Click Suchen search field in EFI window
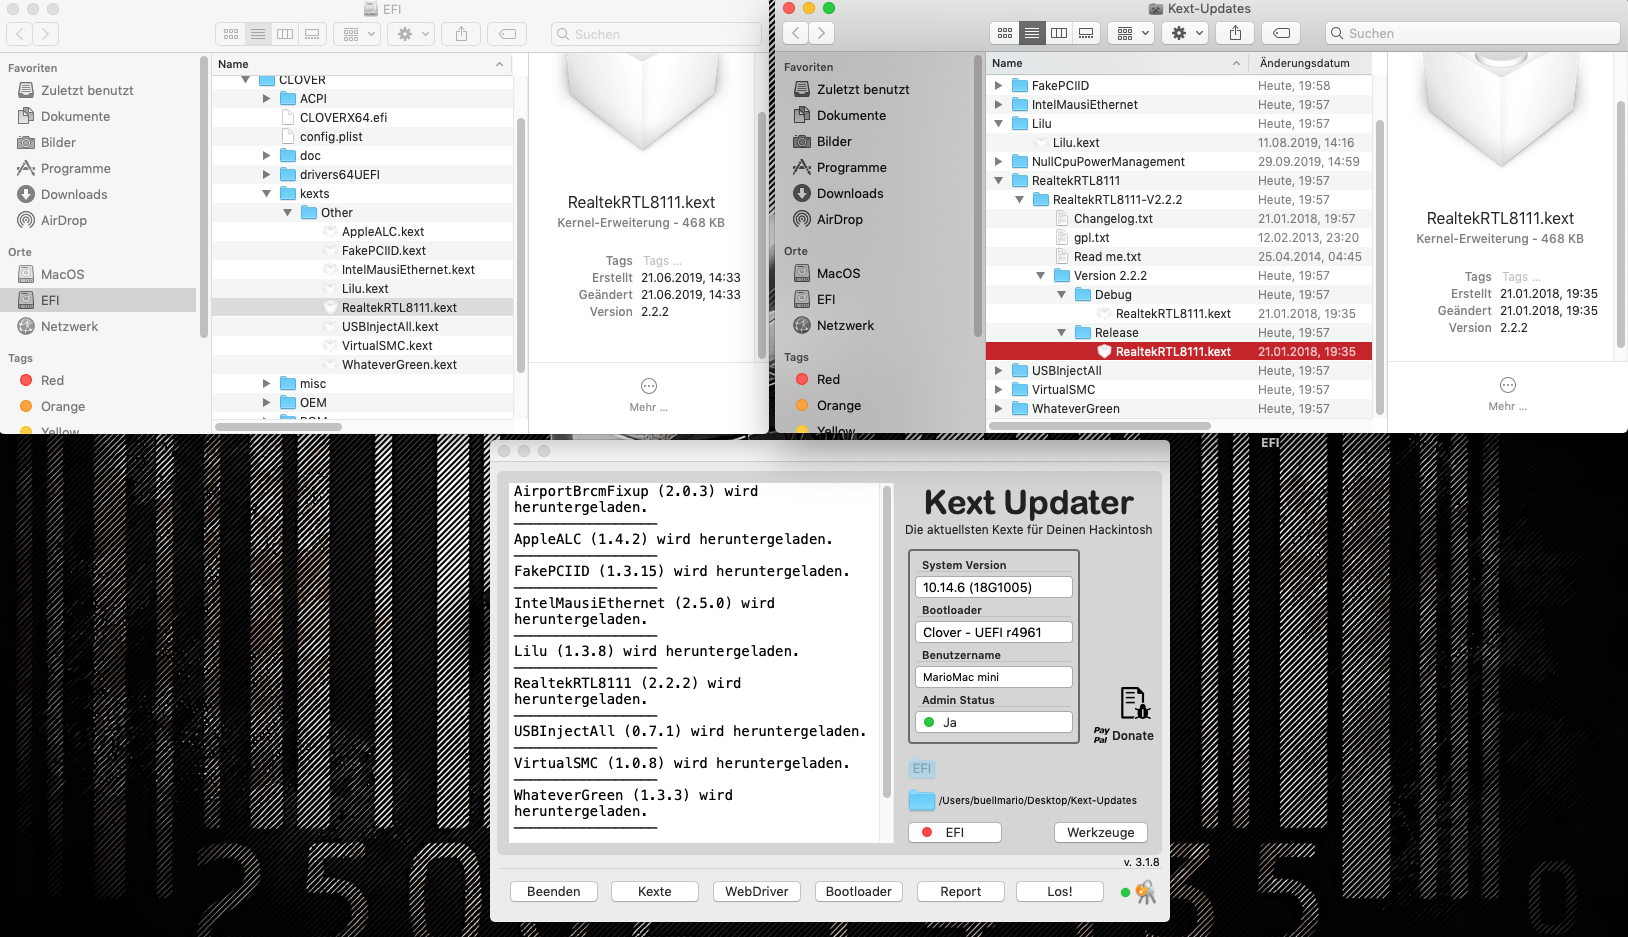The width and height of the screenshot is (1628, 937). [656, 34]
